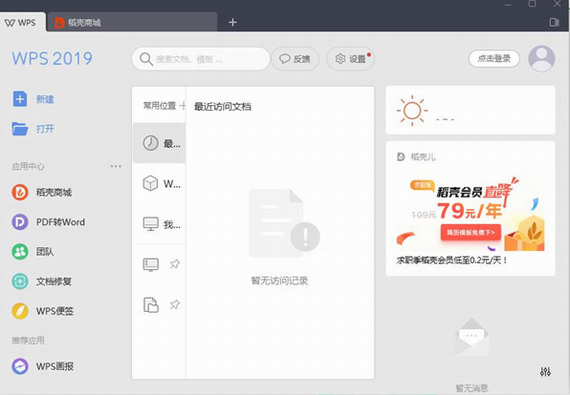Click the user avatar icon
Screen dimensions: 570x395
[x=541, y=59]
